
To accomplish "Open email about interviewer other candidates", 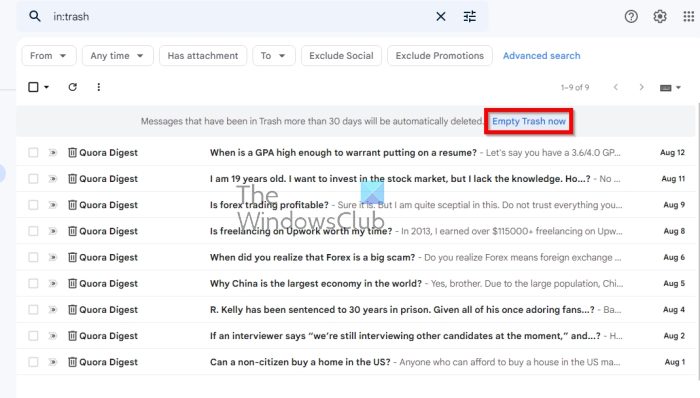I will (356, 336).
